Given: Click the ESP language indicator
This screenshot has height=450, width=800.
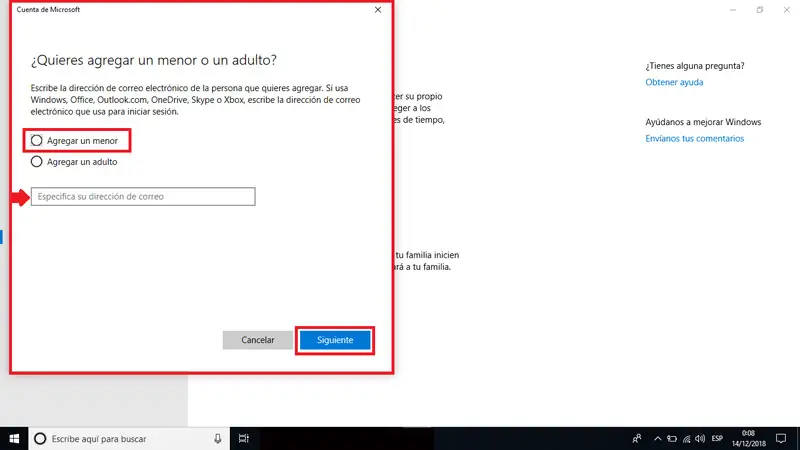Looking at the screenshot, I should tap(717, 439).
